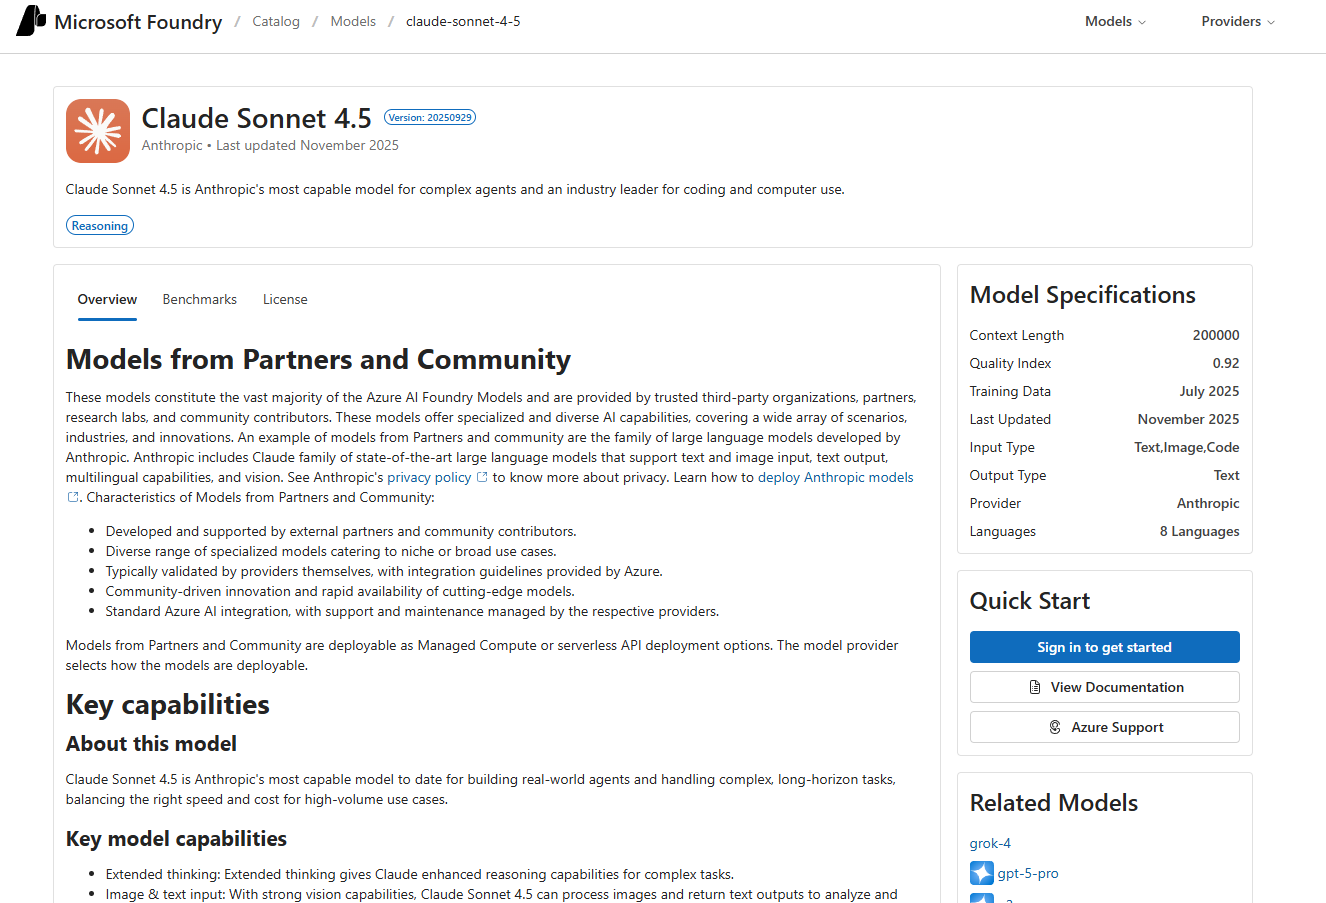The image size is (1326, 903).
Task: Click the Claude Sonnet 4.5 model logo
Action: coord(98,131)
